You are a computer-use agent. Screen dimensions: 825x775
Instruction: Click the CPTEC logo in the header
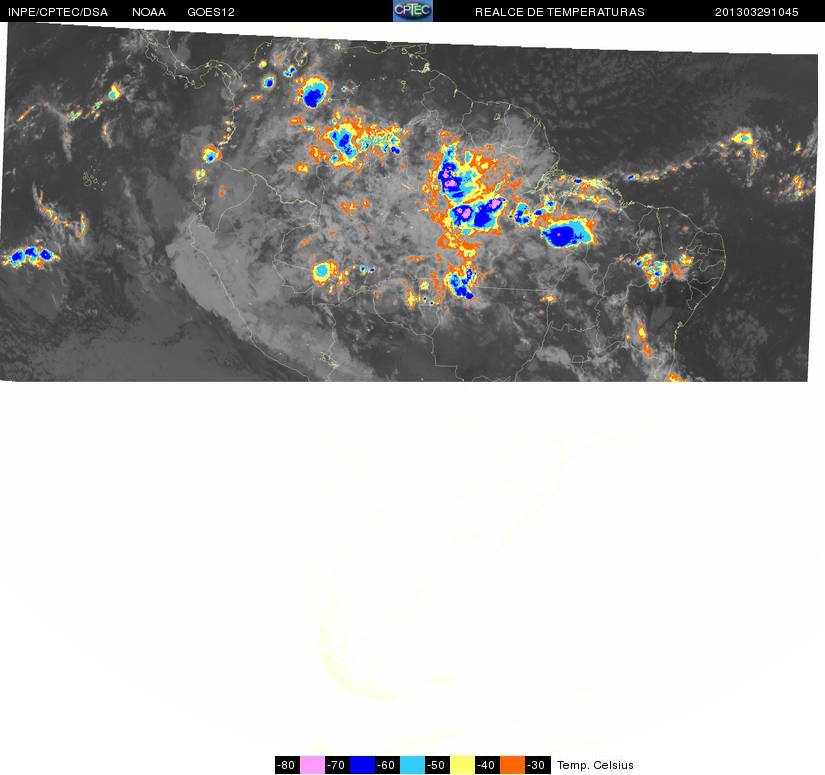tap(412, 11)
